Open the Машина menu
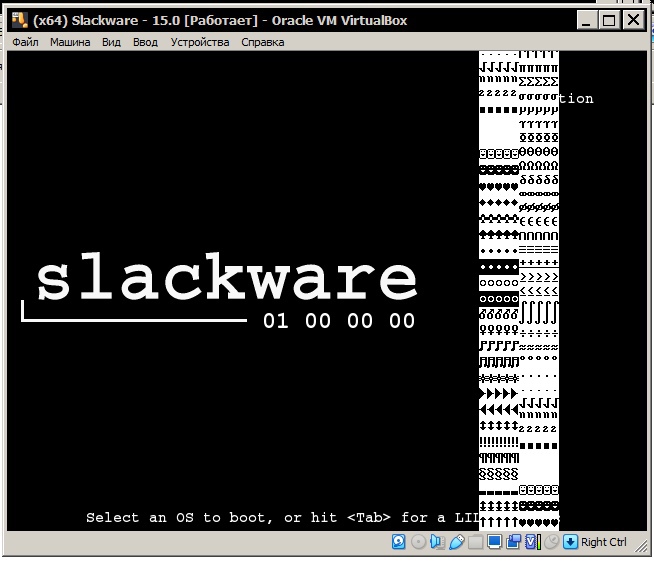Image resolution: width=654 pixels, height=562 pixels. point(70,42)
